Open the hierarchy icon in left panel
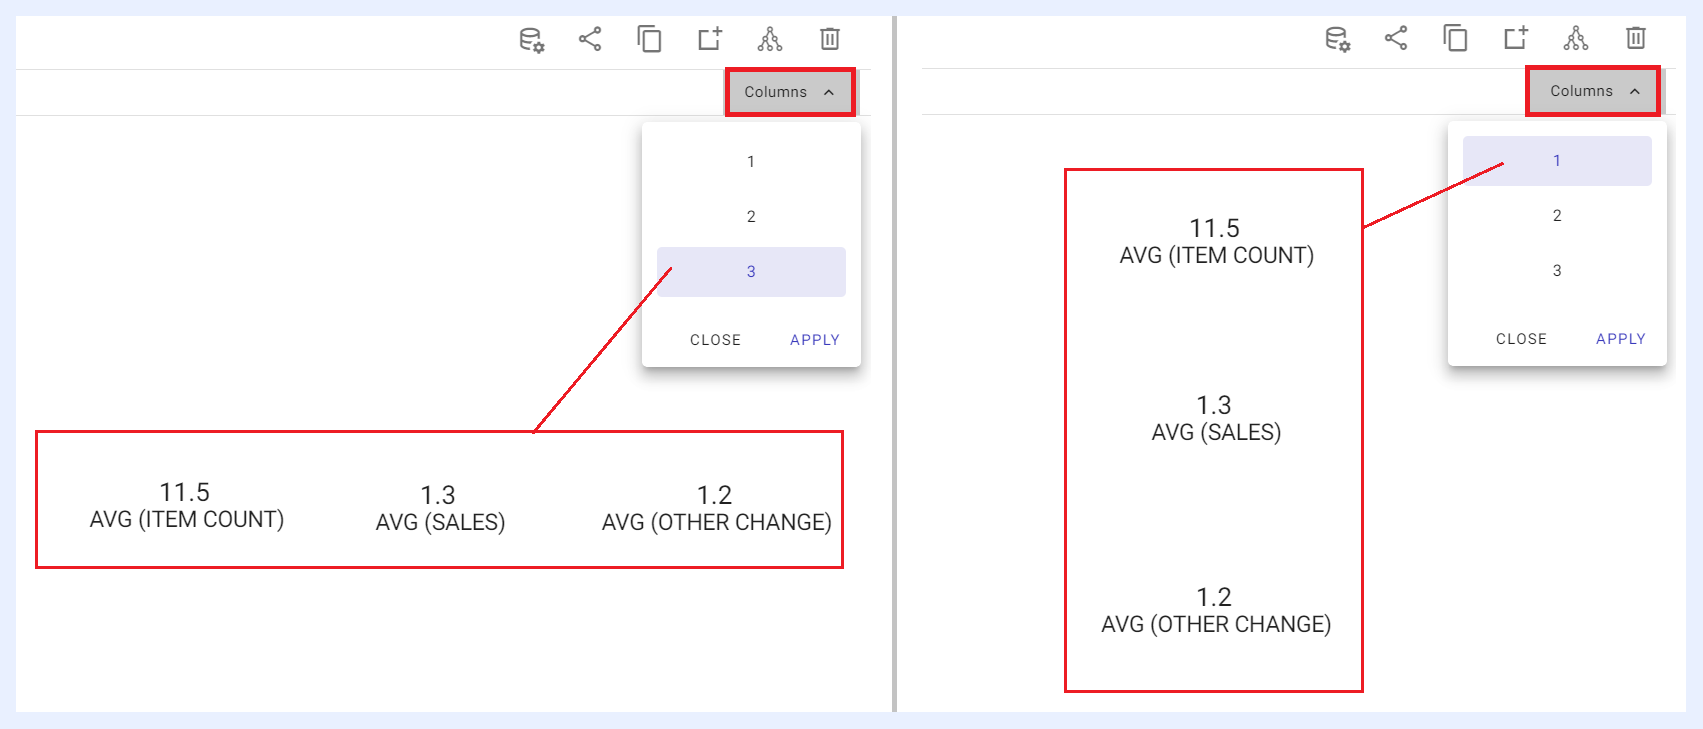The height and width of the screenshot is (729, 1703). (770, 39)
